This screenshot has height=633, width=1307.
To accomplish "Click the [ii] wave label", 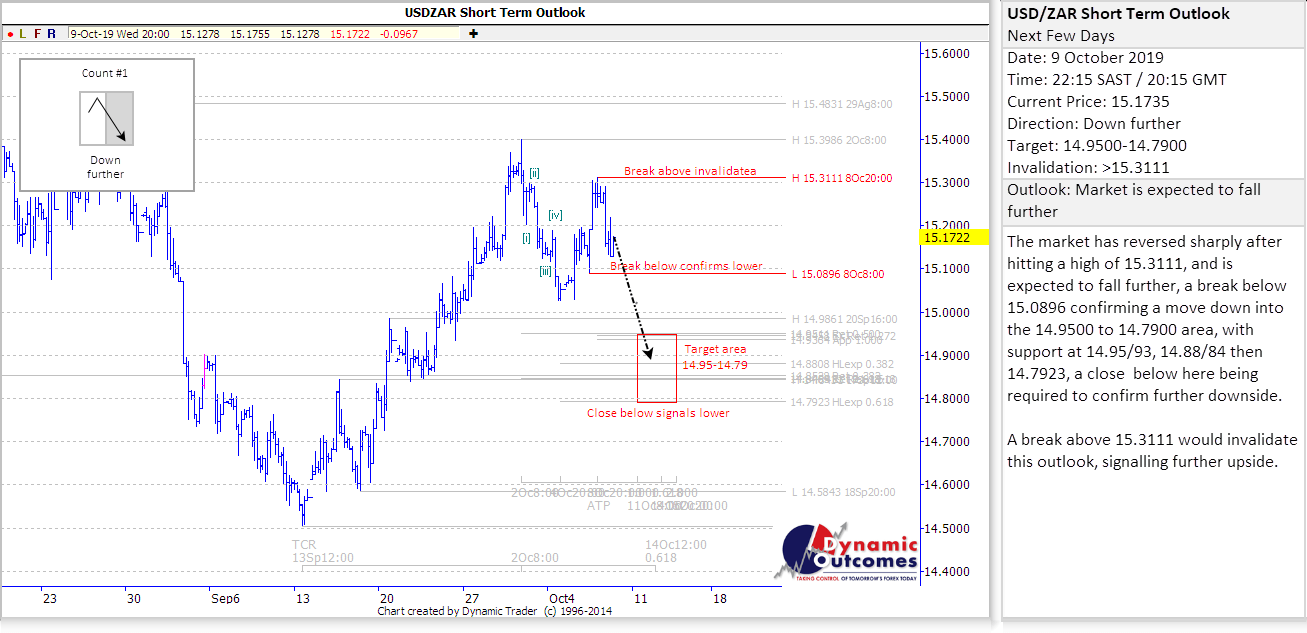I will (x=535, y=173).
